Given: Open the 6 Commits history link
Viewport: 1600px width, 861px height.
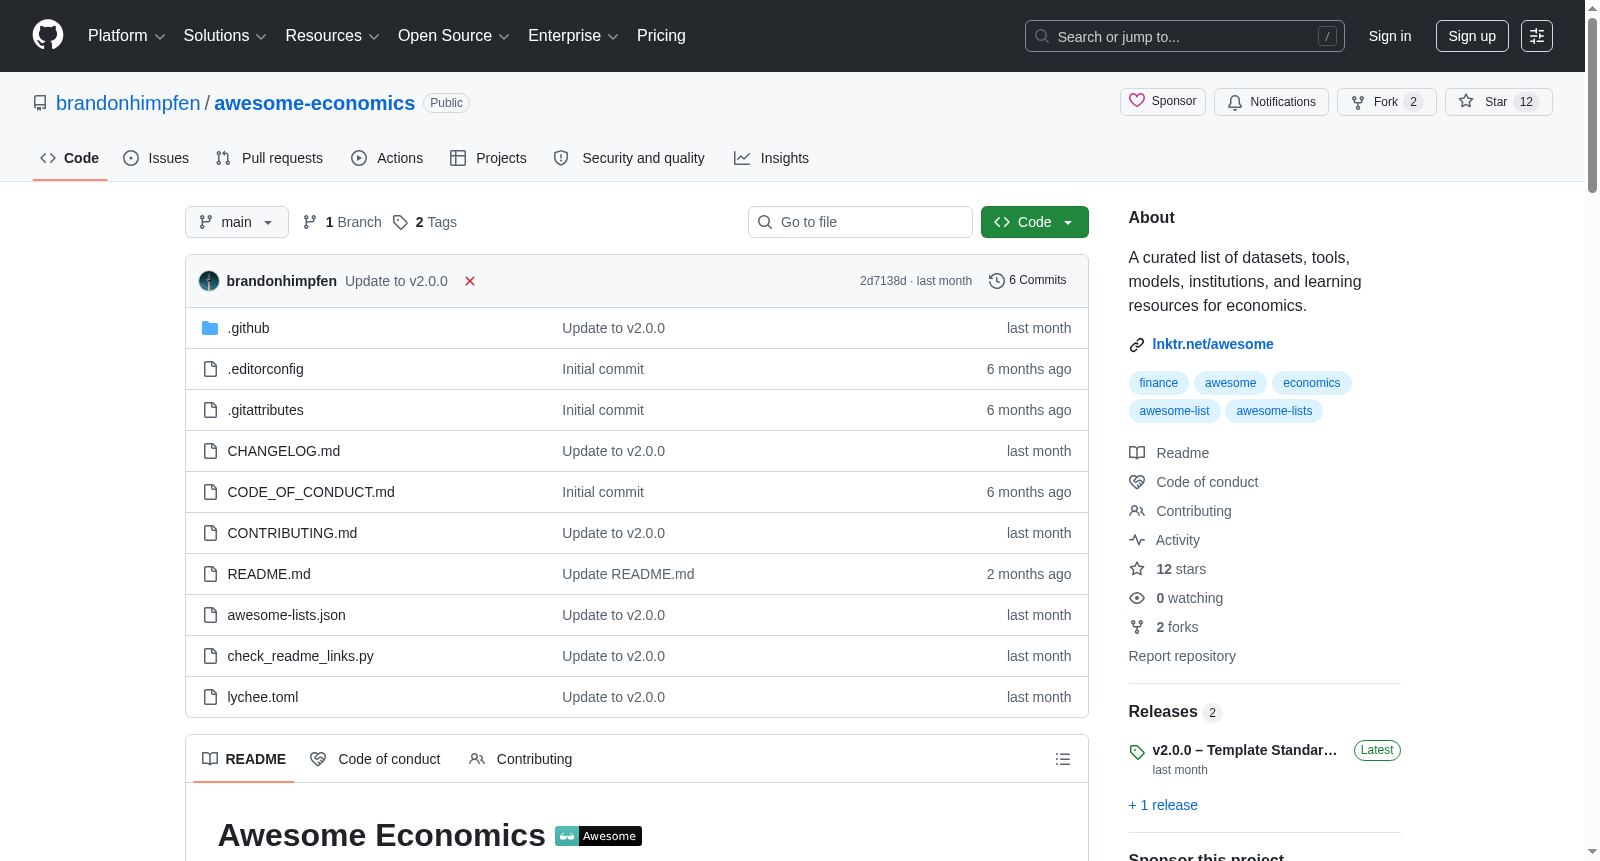Looking at the screenshot, I should [x=1028, y=281].
